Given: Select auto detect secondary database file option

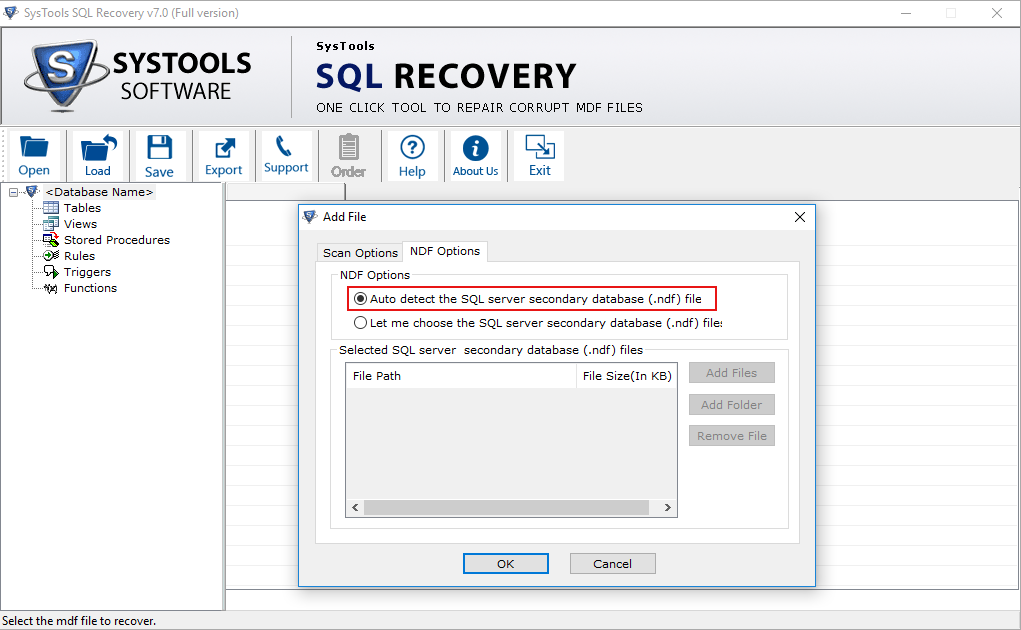Looking at the screenshot, I should pyautogui.click(x=358, y=298).
